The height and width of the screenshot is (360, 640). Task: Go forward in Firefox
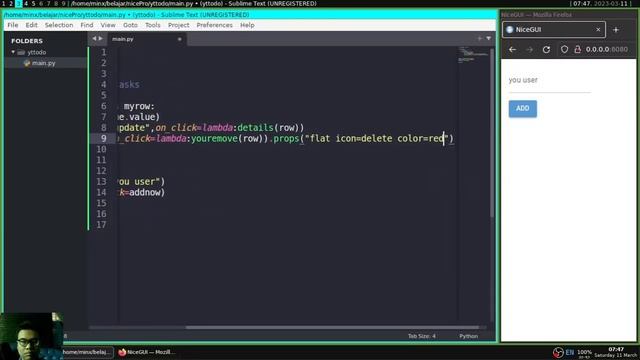[x=529, y=49]
